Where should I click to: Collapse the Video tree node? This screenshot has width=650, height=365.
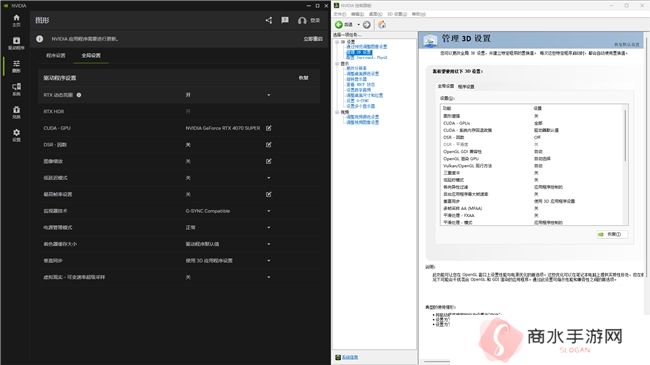(x=337, y=112)
